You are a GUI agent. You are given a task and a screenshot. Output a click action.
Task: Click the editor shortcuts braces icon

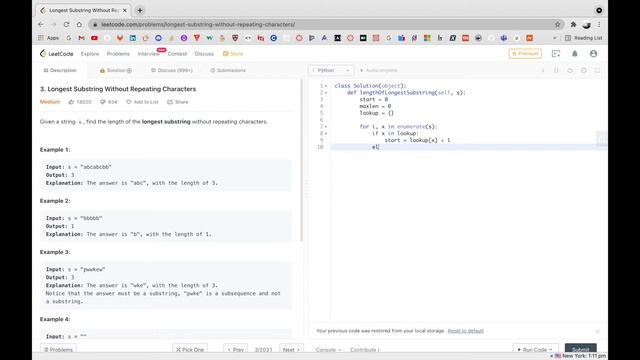[x=556, y=71]
